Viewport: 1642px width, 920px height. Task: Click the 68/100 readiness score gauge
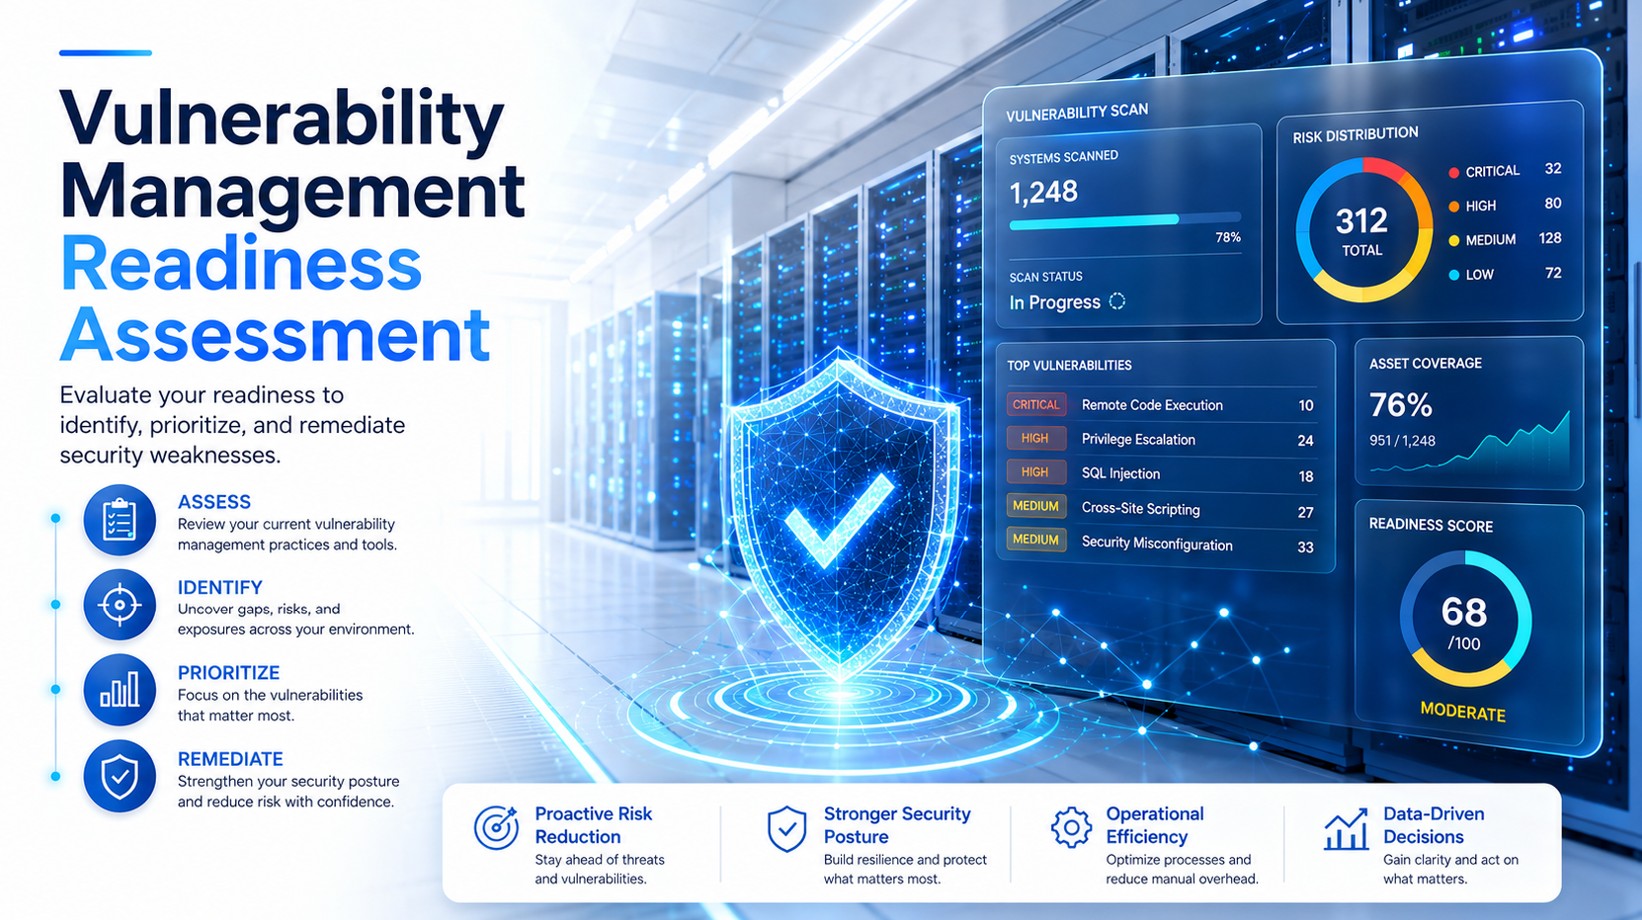point(1465,619)
